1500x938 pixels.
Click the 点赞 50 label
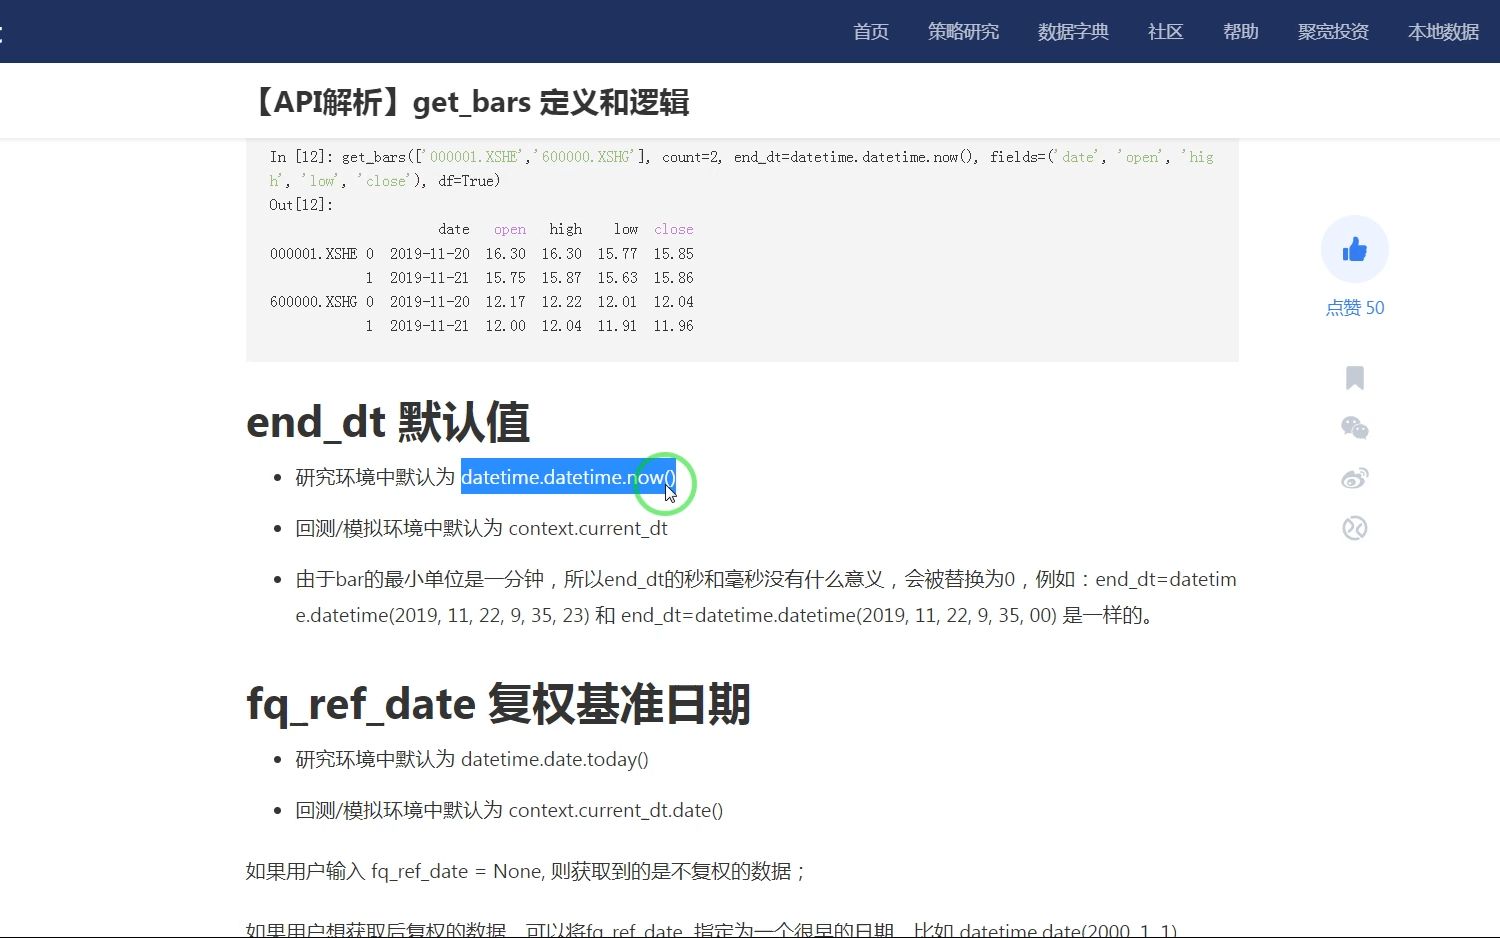click(1354, 308)
